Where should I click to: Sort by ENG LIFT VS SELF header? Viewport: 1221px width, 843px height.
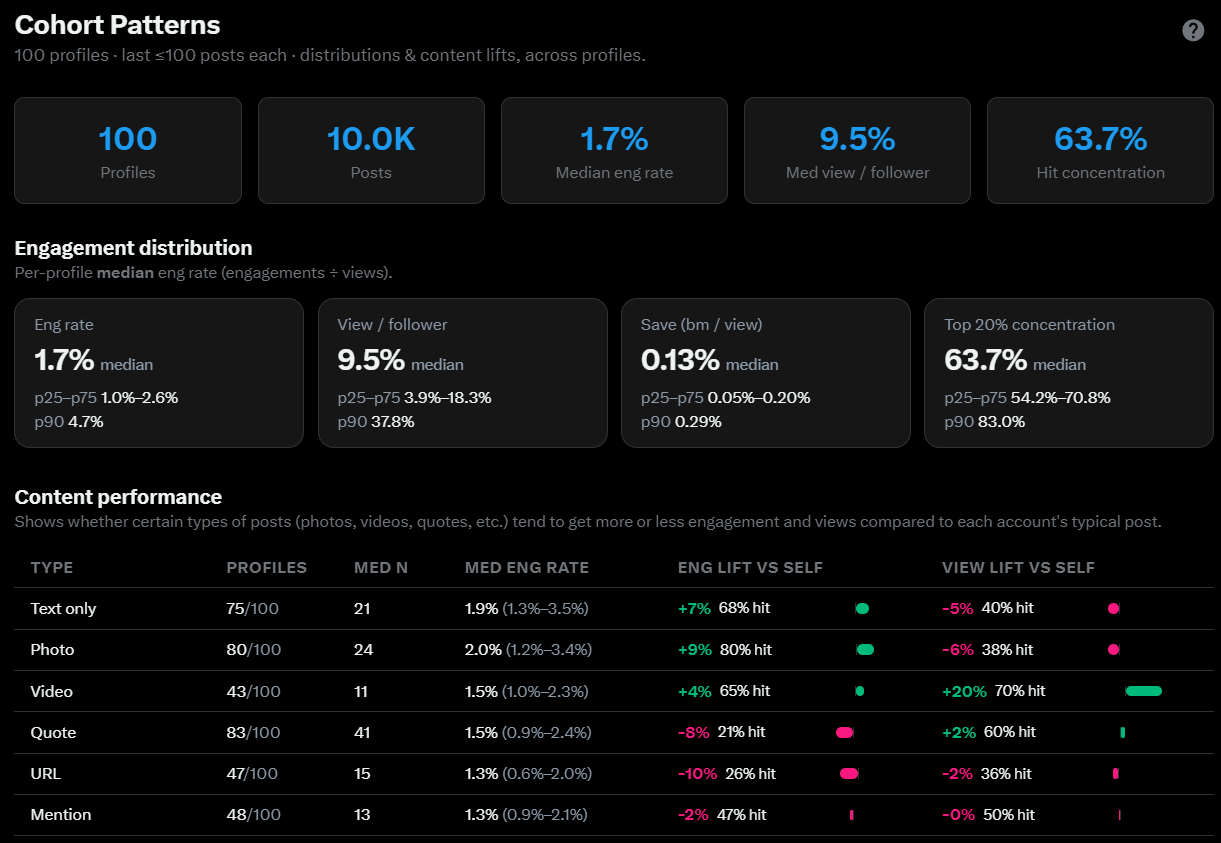[750, 567]
